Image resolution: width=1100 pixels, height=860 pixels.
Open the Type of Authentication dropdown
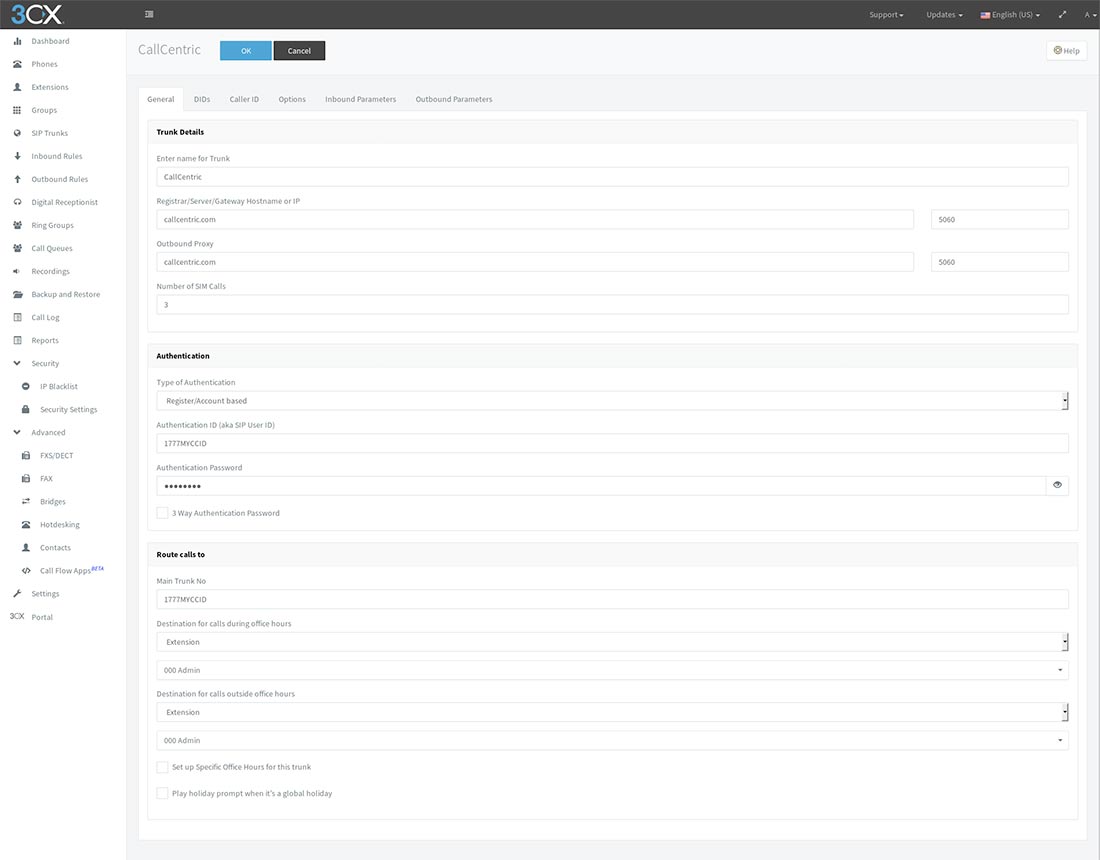pyautogui.click(x=1063, y=398)
